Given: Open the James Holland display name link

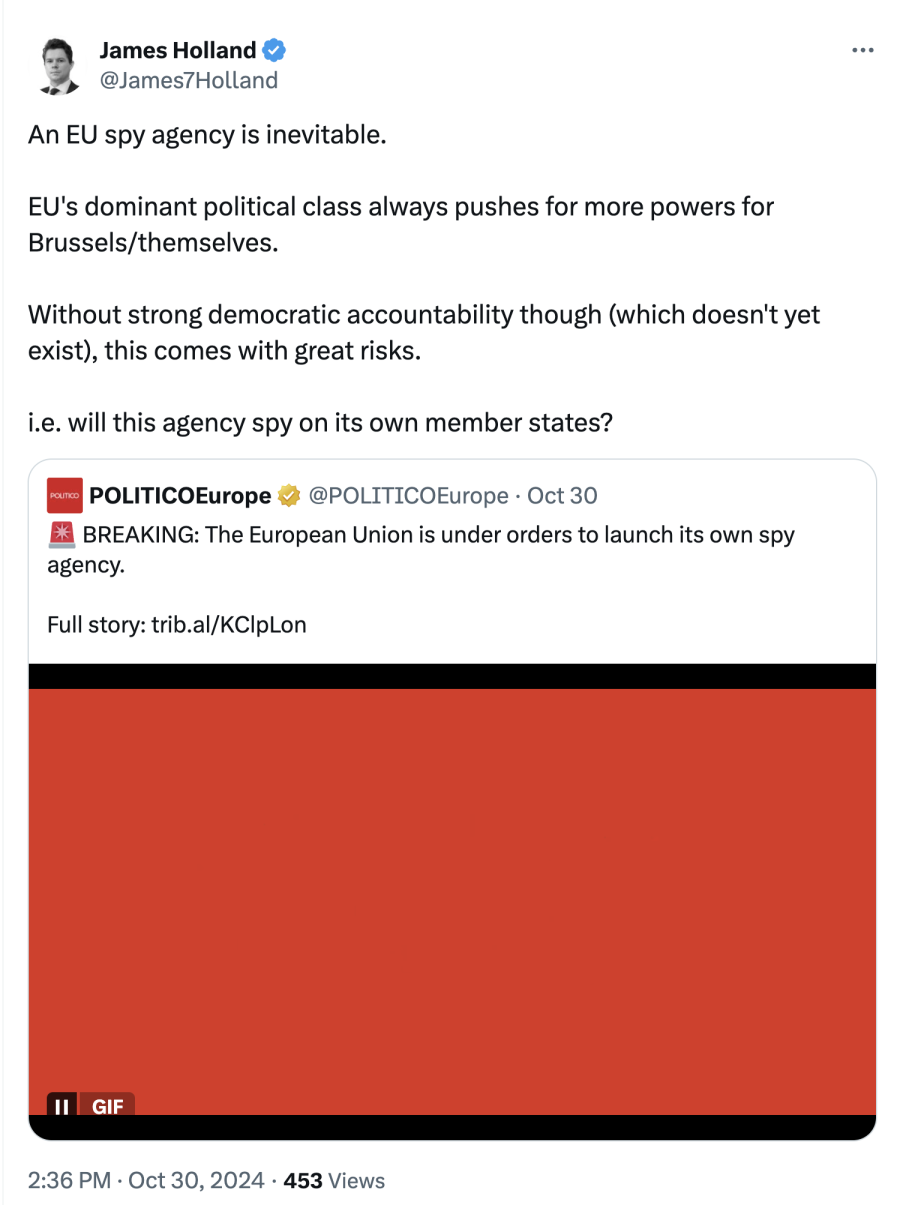Looking at the screenshot, I should pos(177,50).
